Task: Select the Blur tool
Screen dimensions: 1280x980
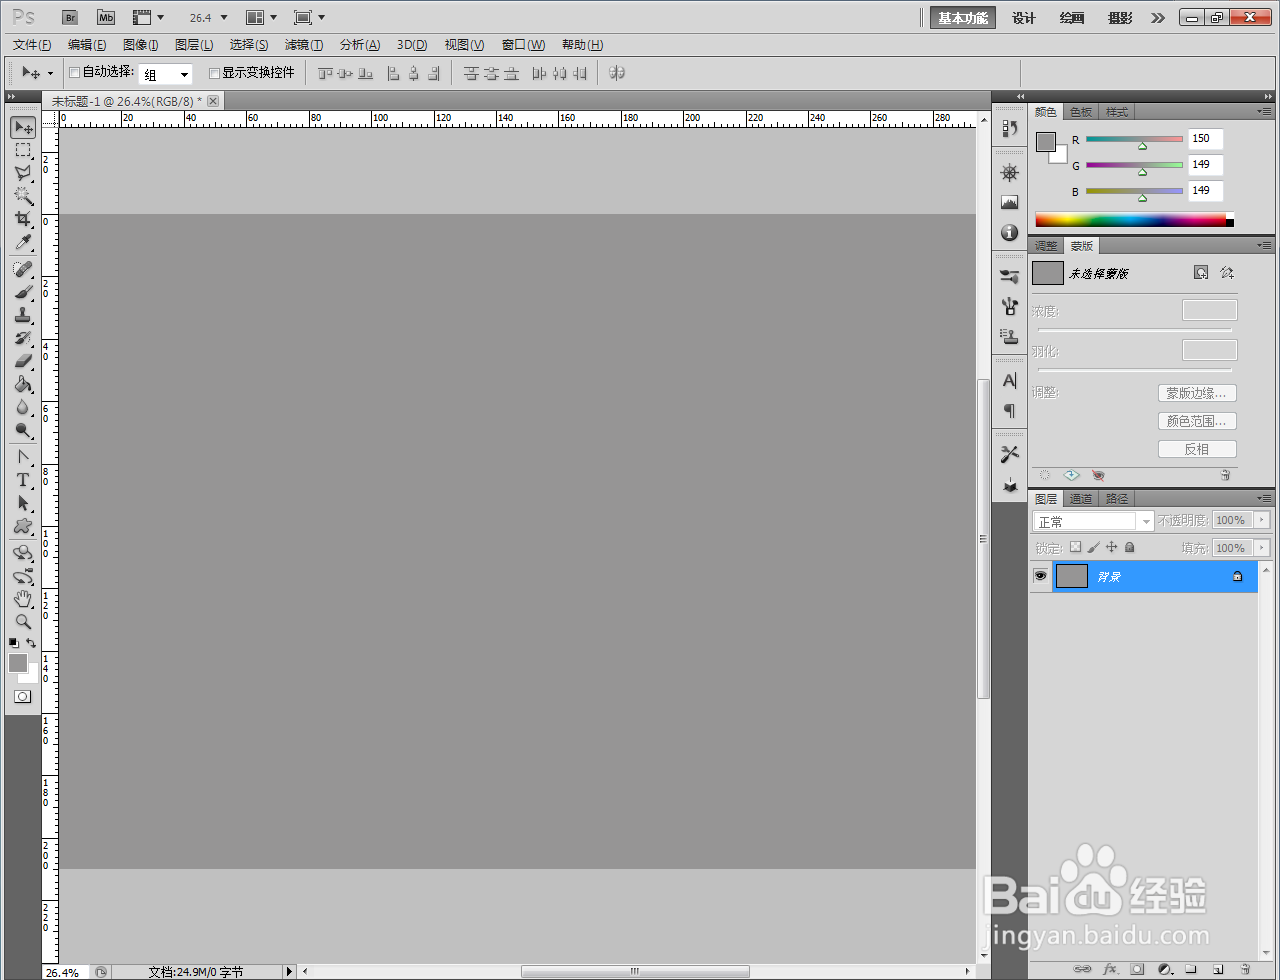Action: pos(23,408)
